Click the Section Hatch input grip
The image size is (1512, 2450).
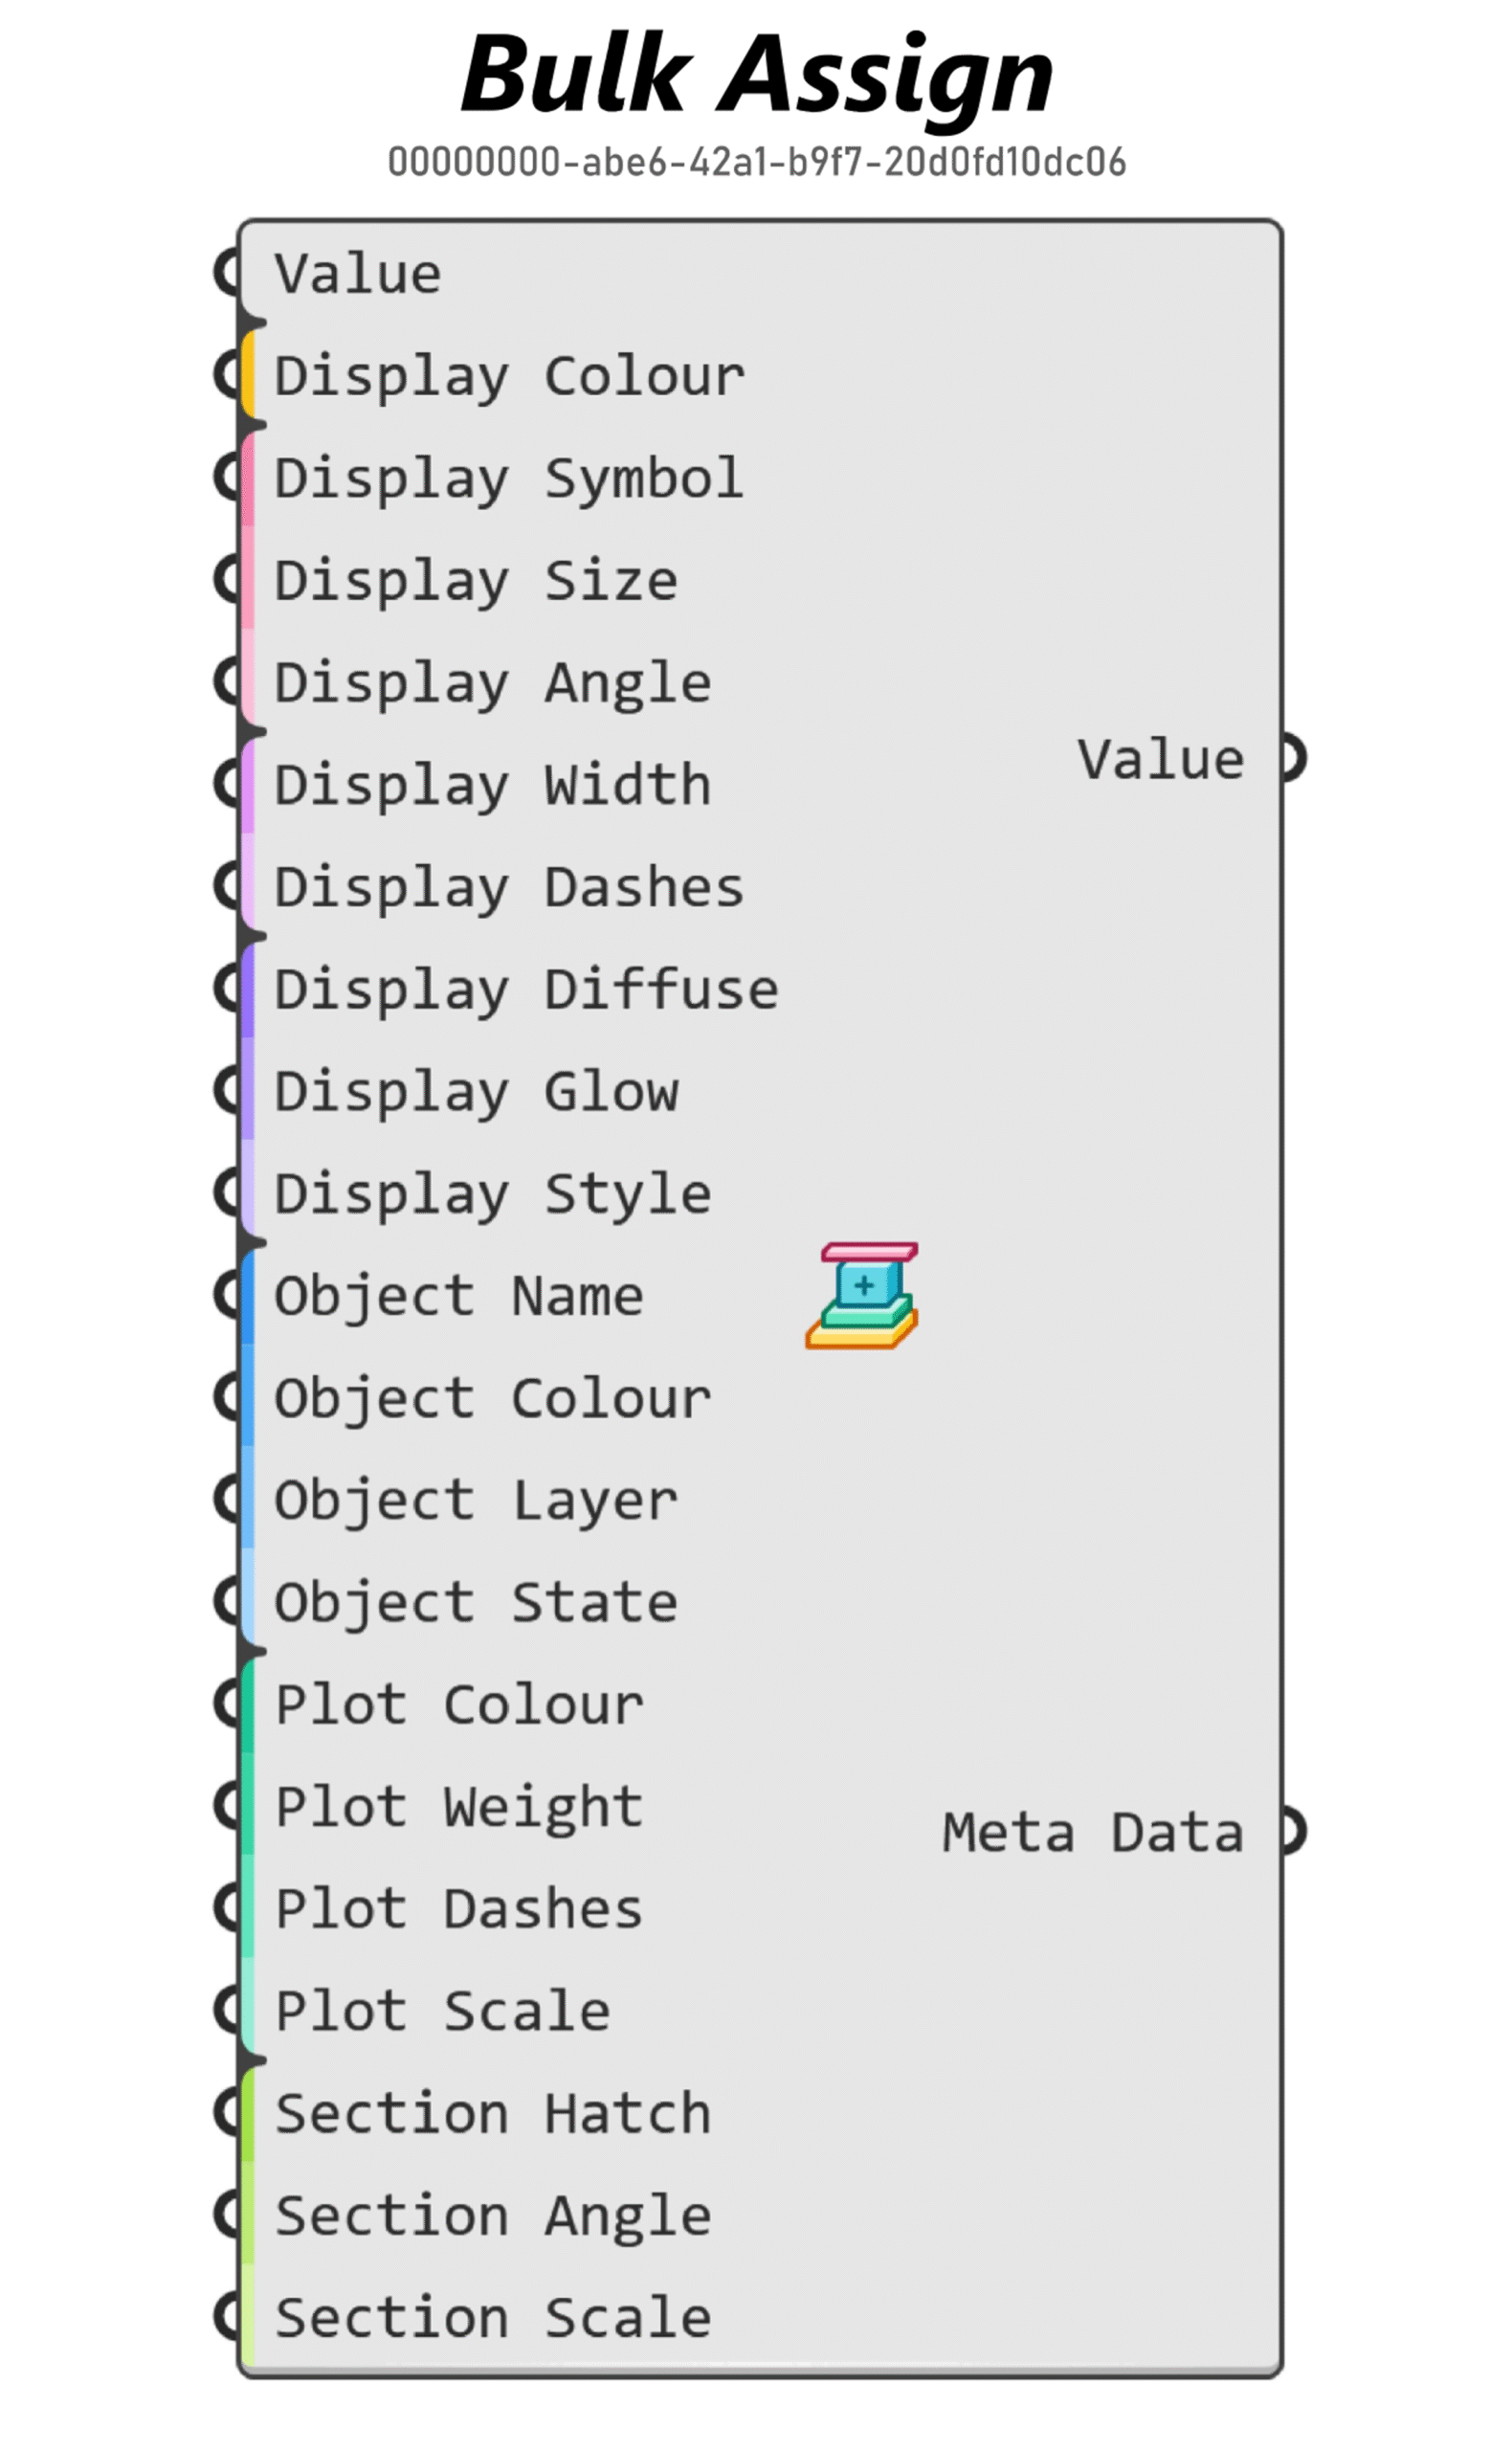pos(228,2114)
